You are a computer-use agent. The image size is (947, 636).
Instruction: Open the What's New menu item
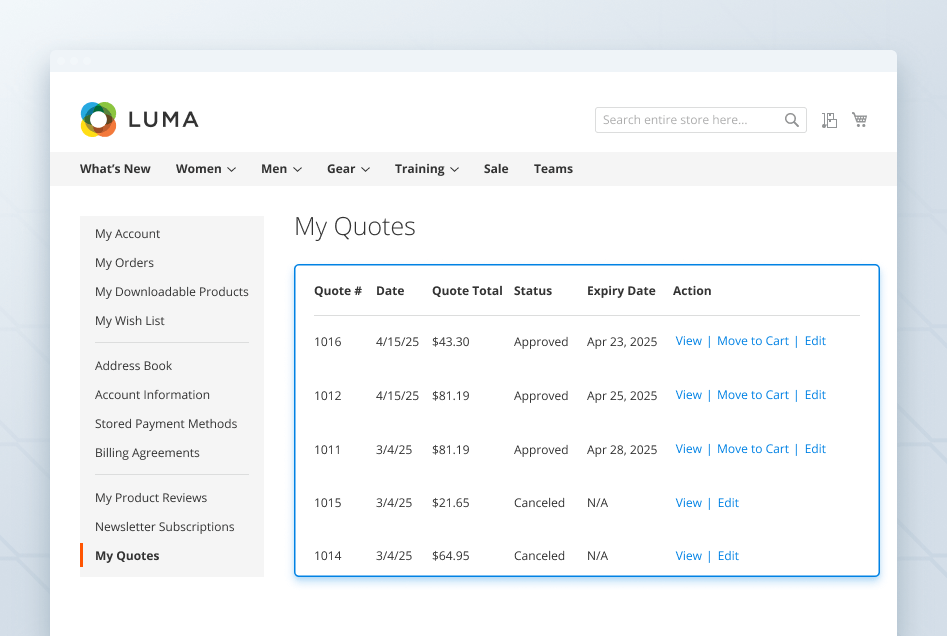point(114,168)
